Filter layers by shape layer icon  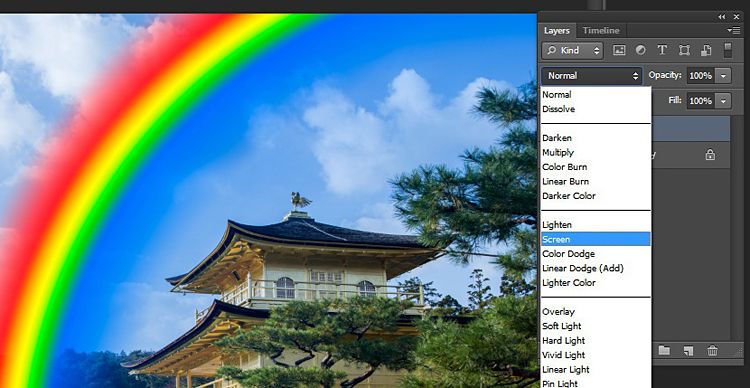click(684, 50)
